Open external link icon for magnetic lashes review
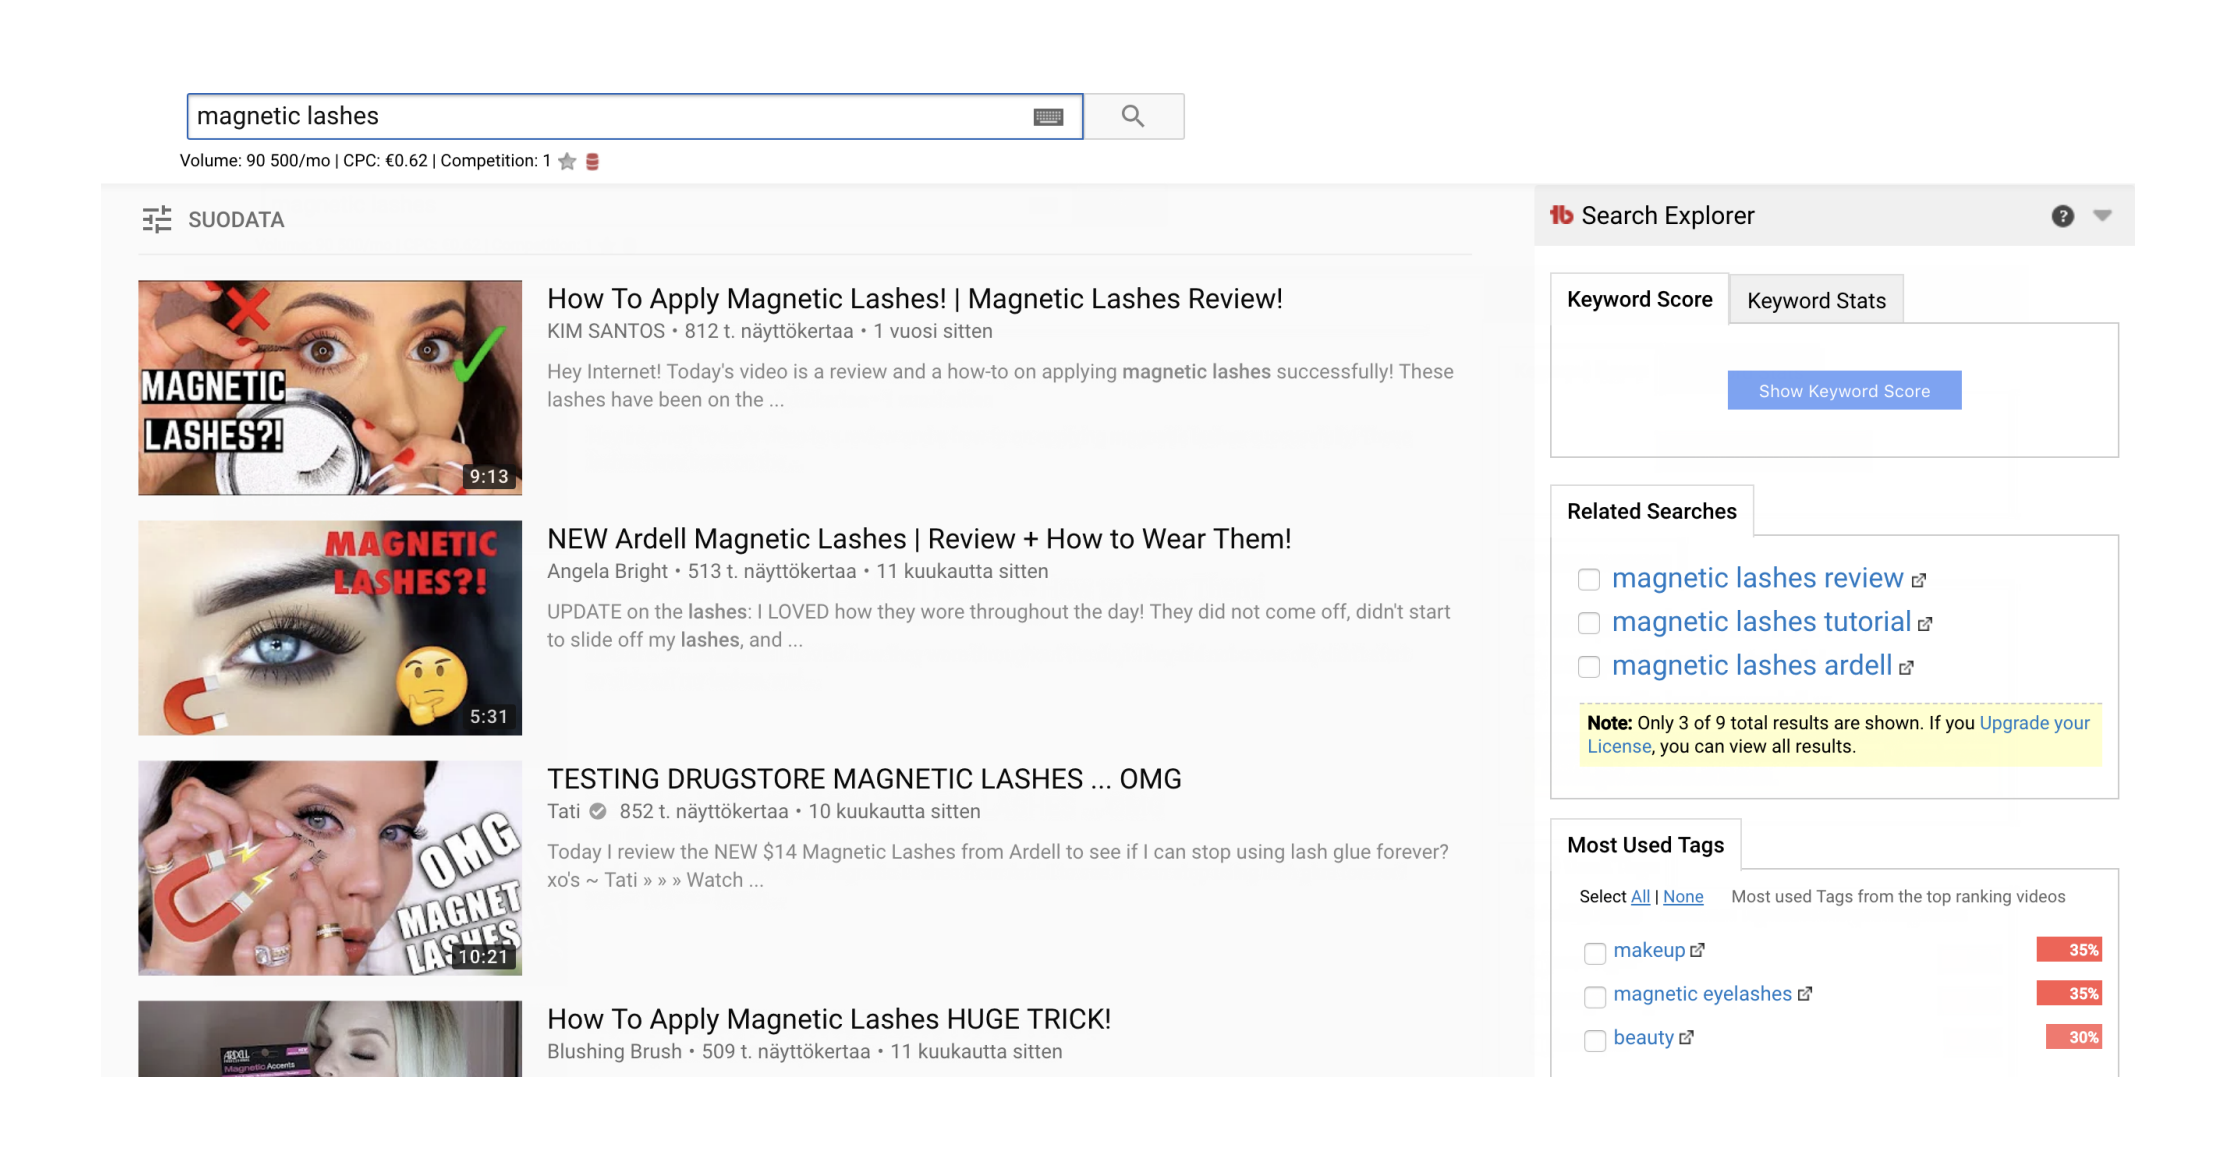 pos(1918,581)
